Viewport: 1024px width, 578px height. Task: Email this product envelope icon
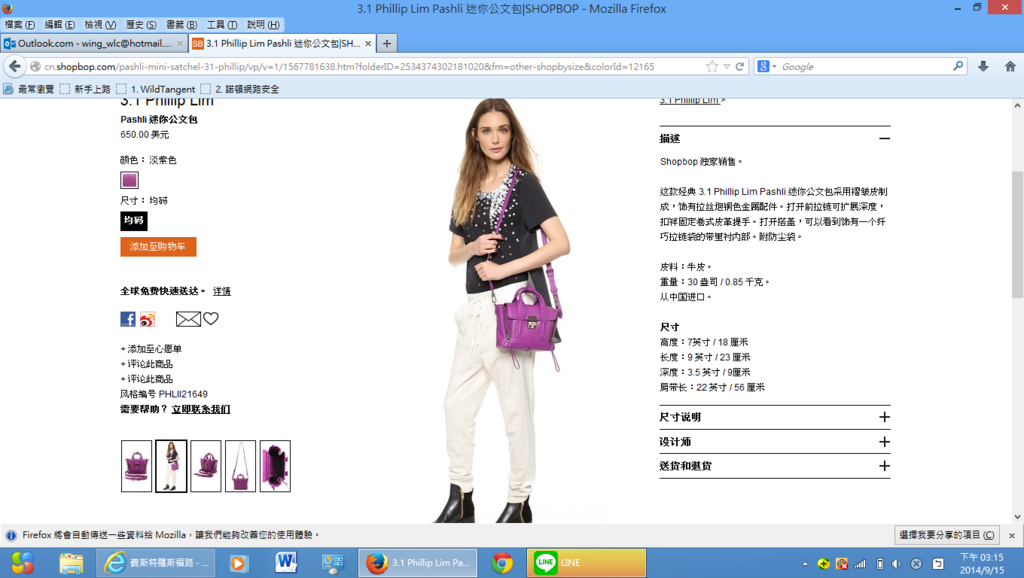pyautogui.click(x=188, y=319)
